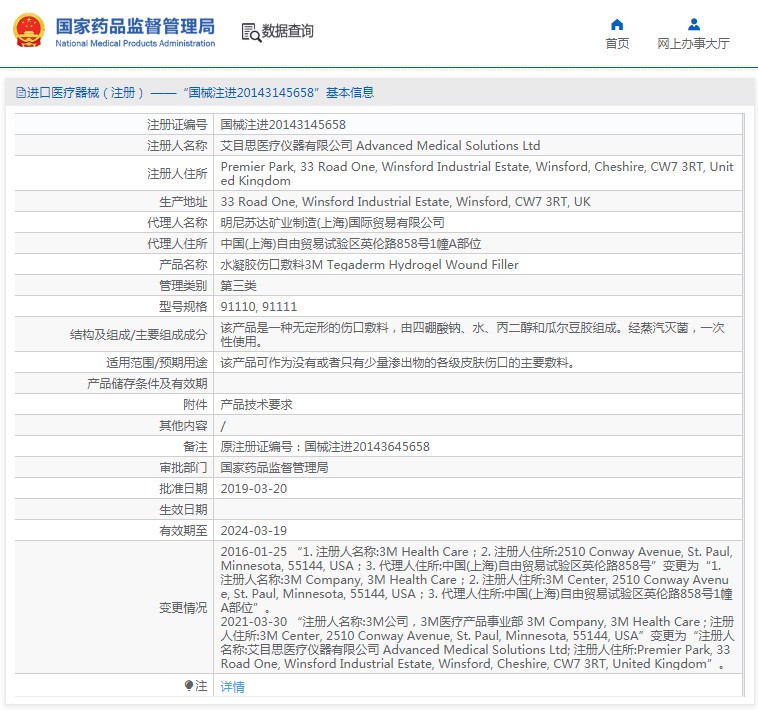Click registration number value 国械注进20143145658
Image resolution: width=758 pixels, height=711 pixels.
283,125
